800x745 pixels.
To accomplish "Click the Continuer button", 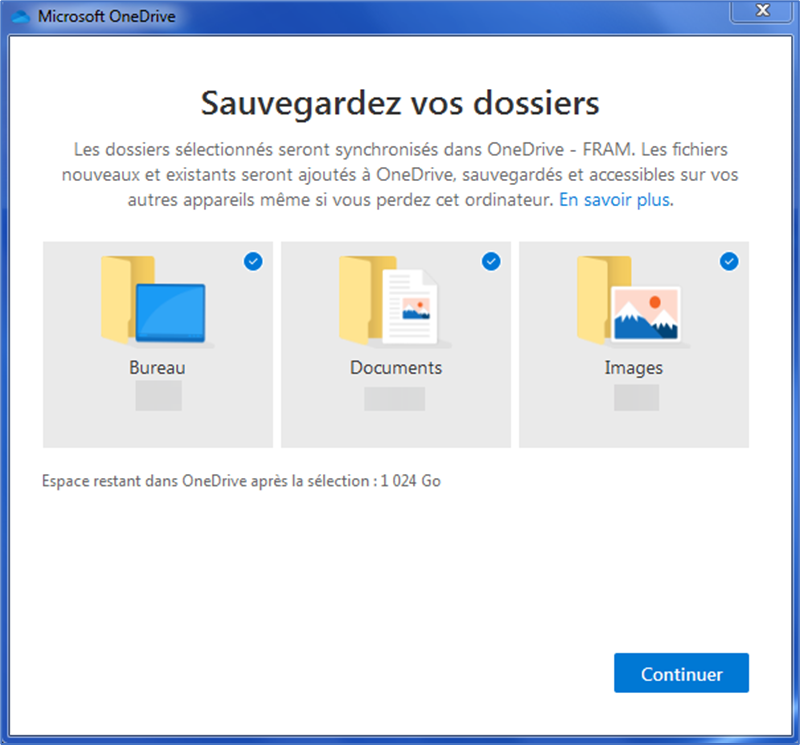I will coord(681,673).
